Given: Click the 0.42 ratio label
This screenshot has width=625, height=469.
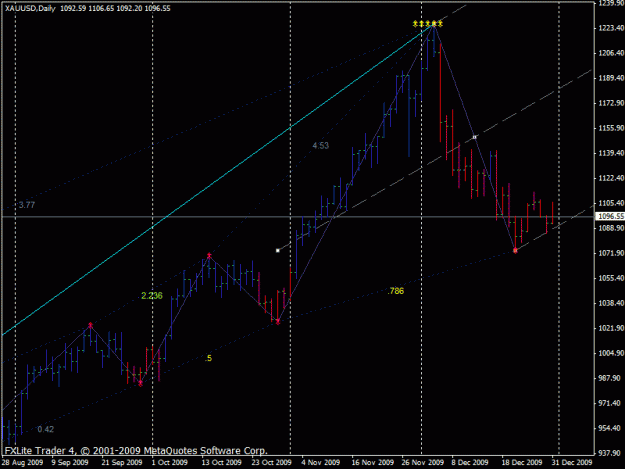Looking at the screenshot, I should click(45, 430).
